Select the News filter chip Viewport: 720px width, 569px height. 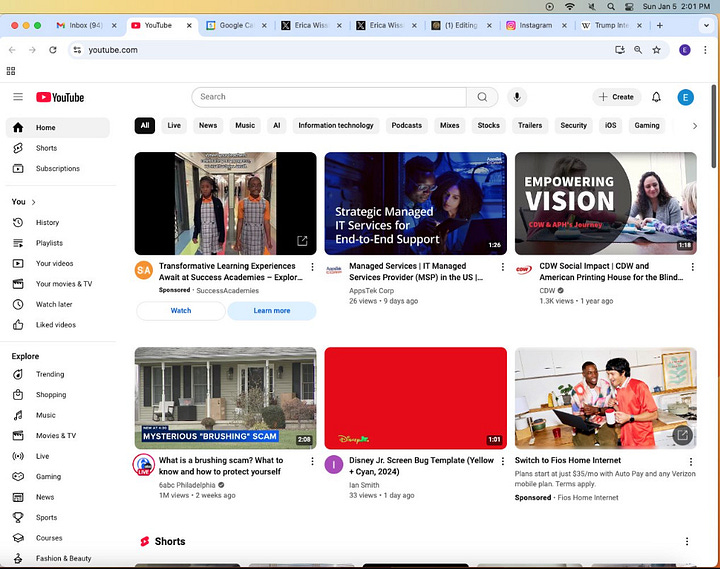[208, 125]
